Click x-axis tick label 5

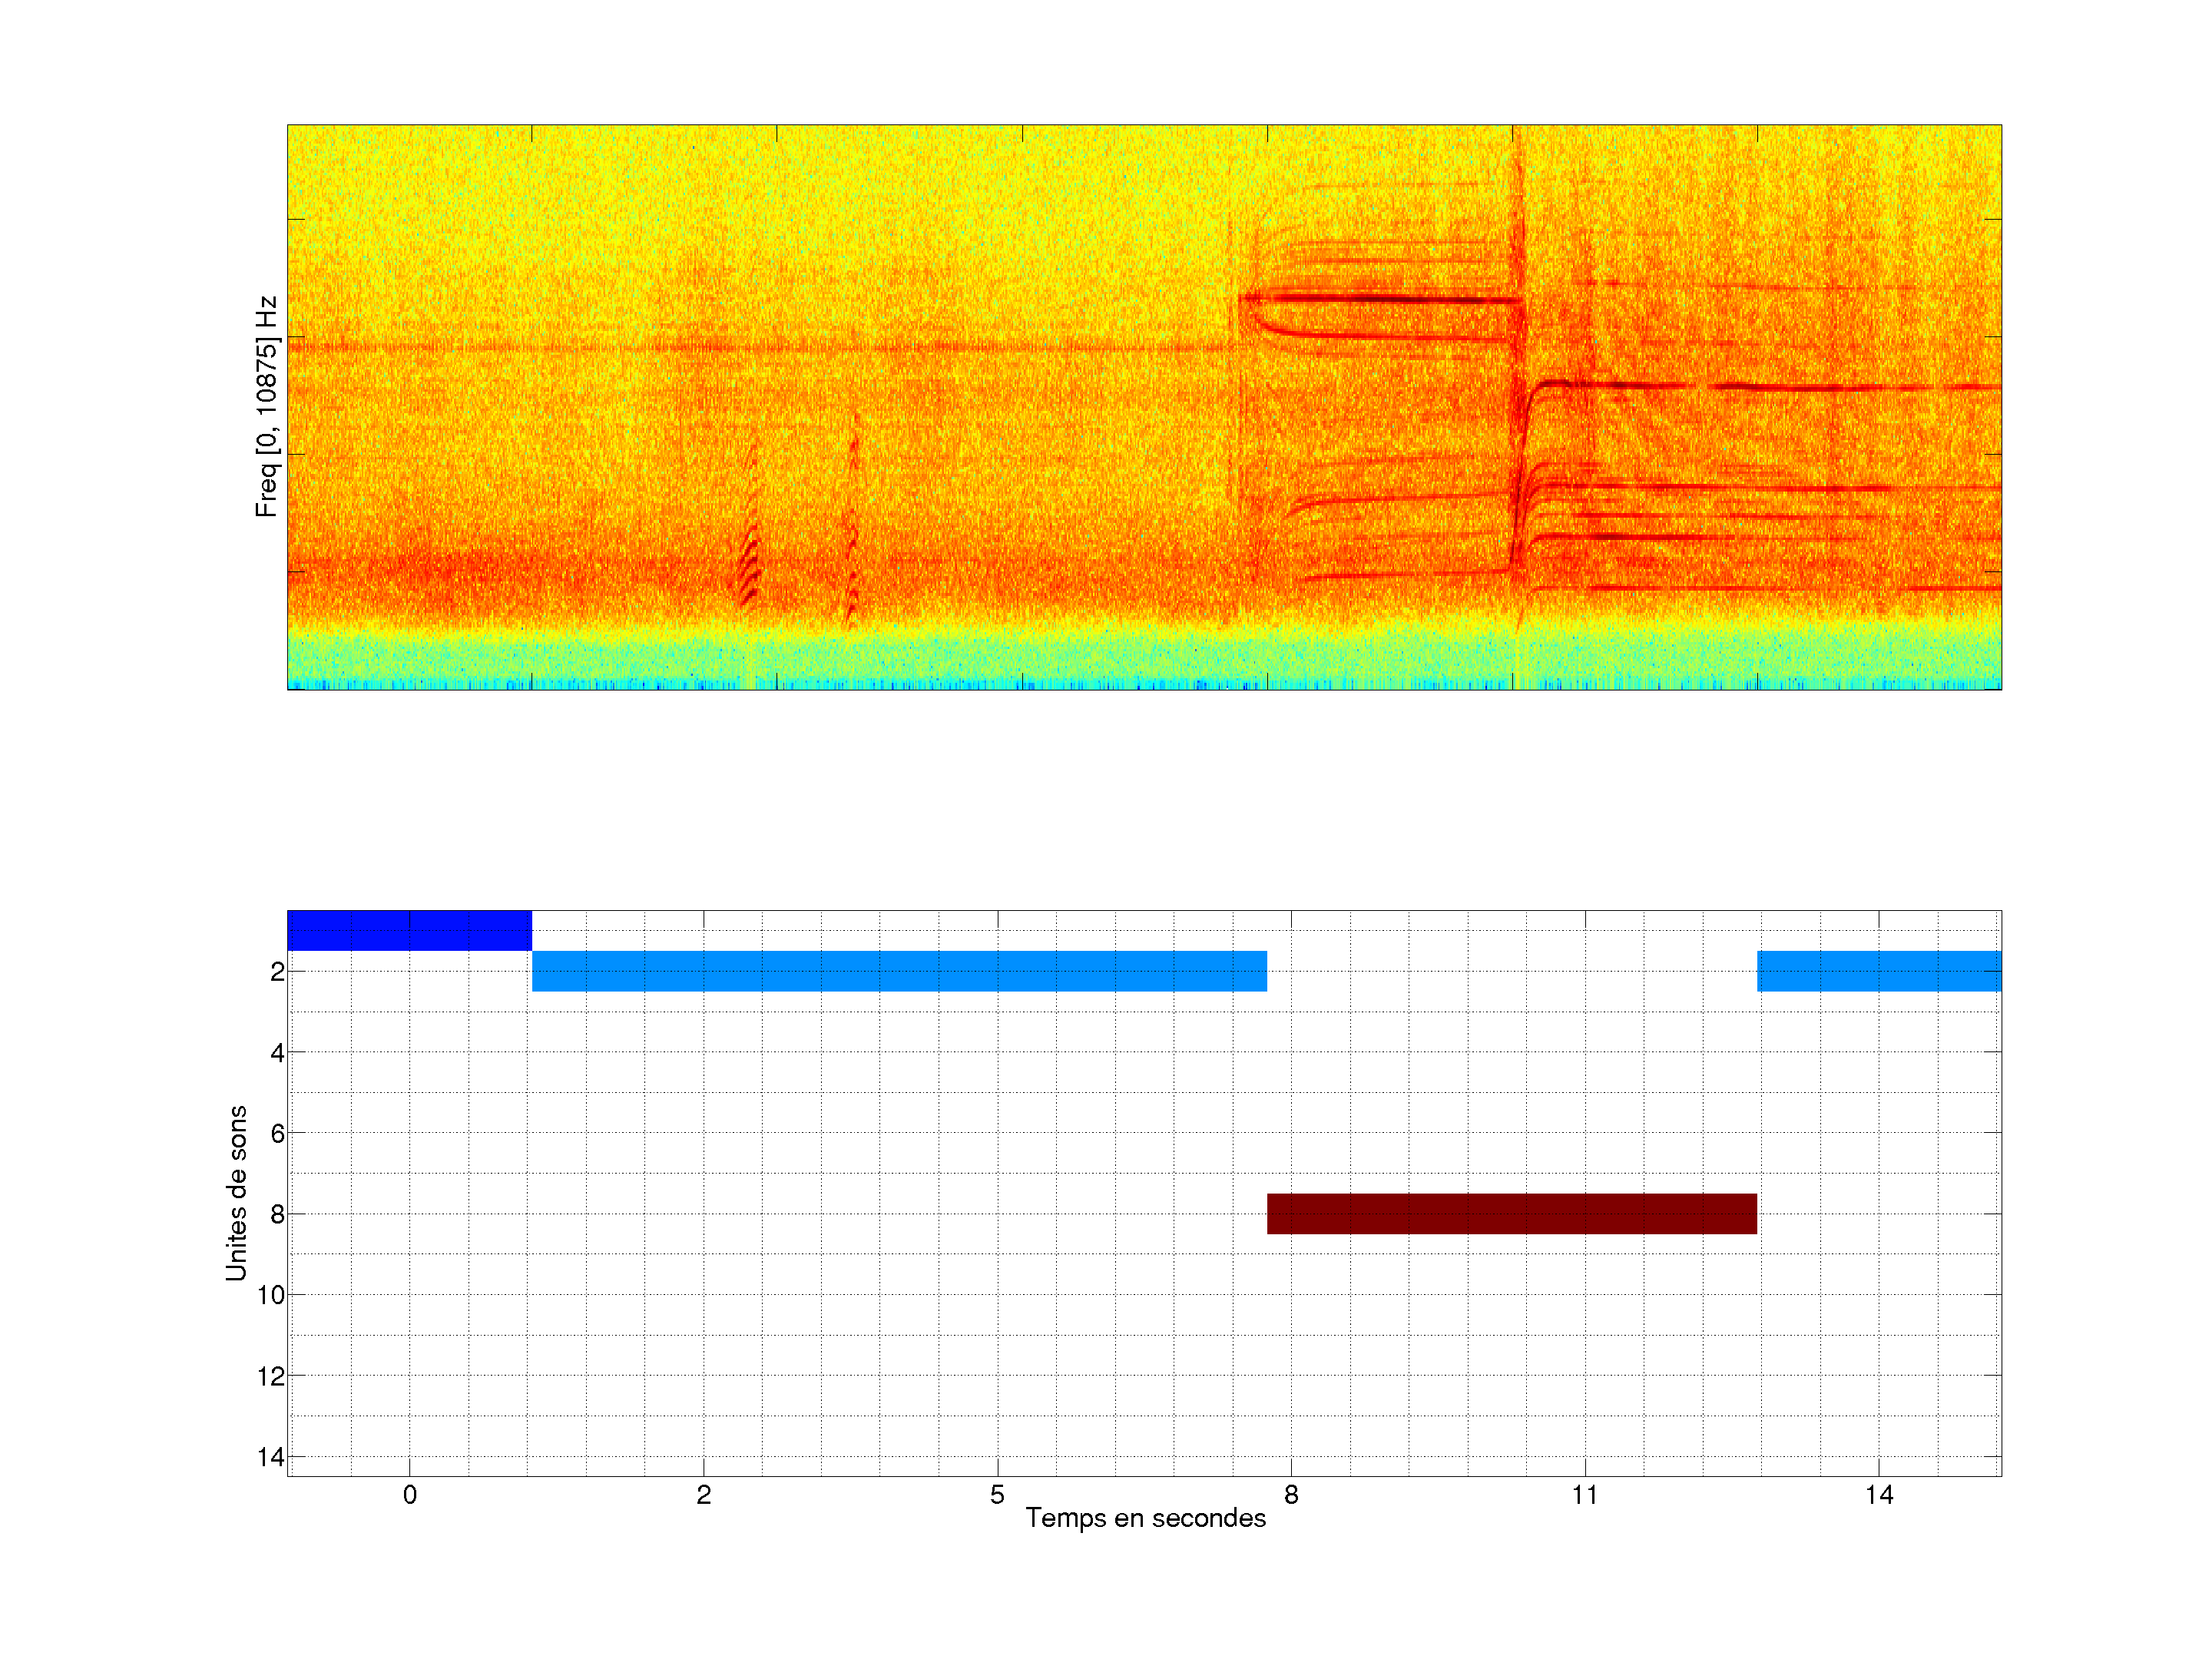[x=997, y=1495]
